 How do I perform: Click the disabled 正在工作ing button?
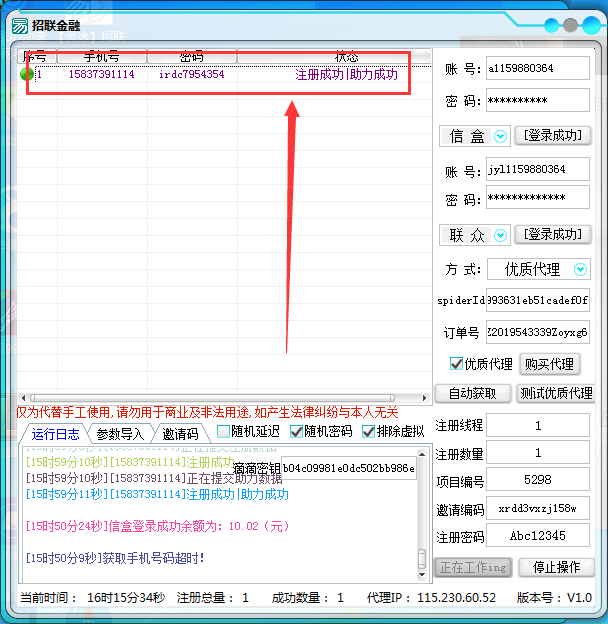(x=473, y=567)
